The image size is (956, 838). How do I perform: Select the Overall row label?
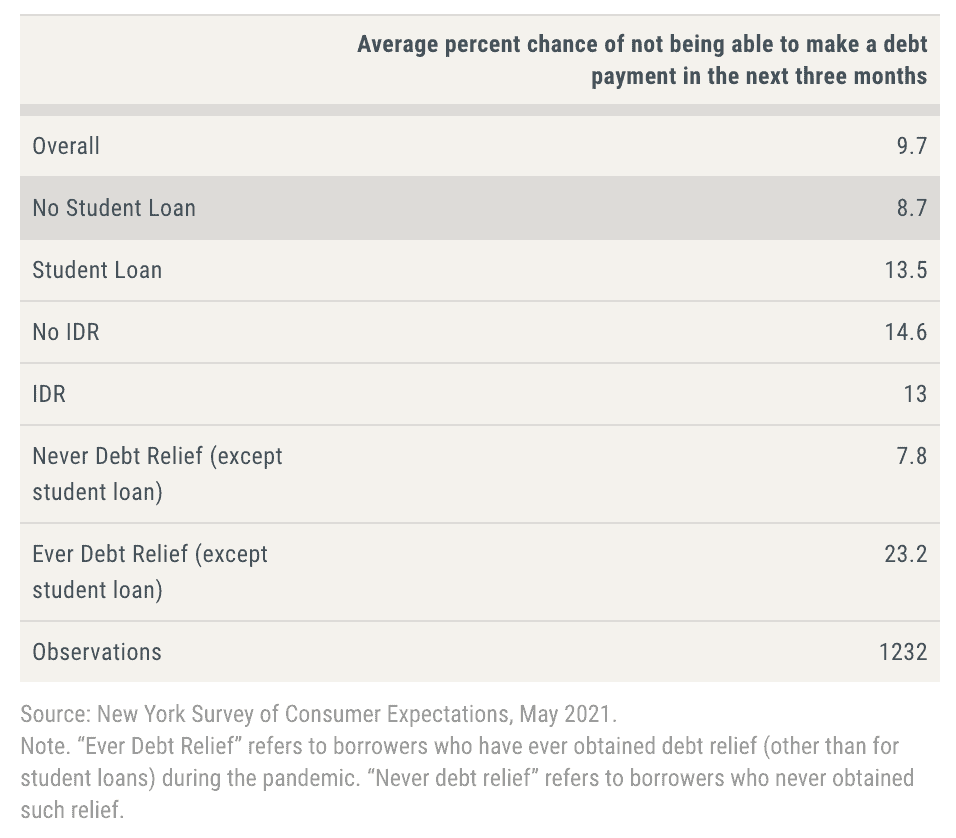tap(66, 146)
